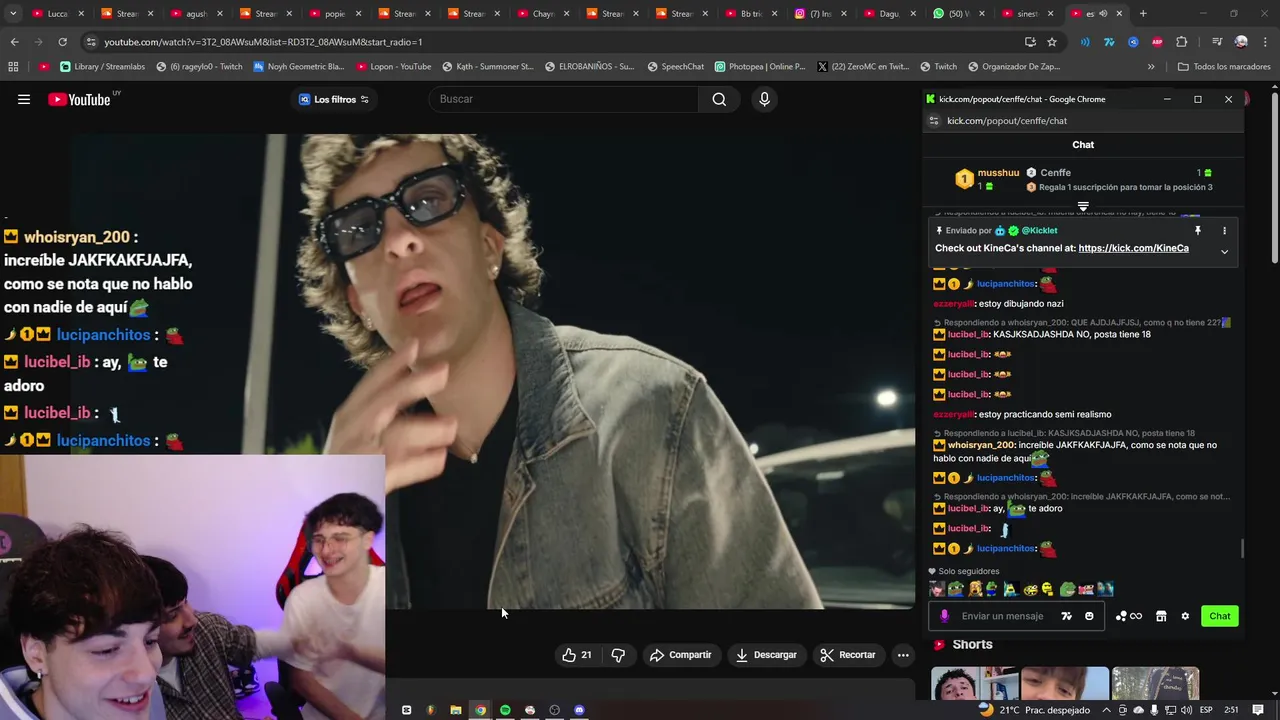Open the Kick channel points infinity icon
Screen dimensions: 1280x720
tap(1128, 616)
